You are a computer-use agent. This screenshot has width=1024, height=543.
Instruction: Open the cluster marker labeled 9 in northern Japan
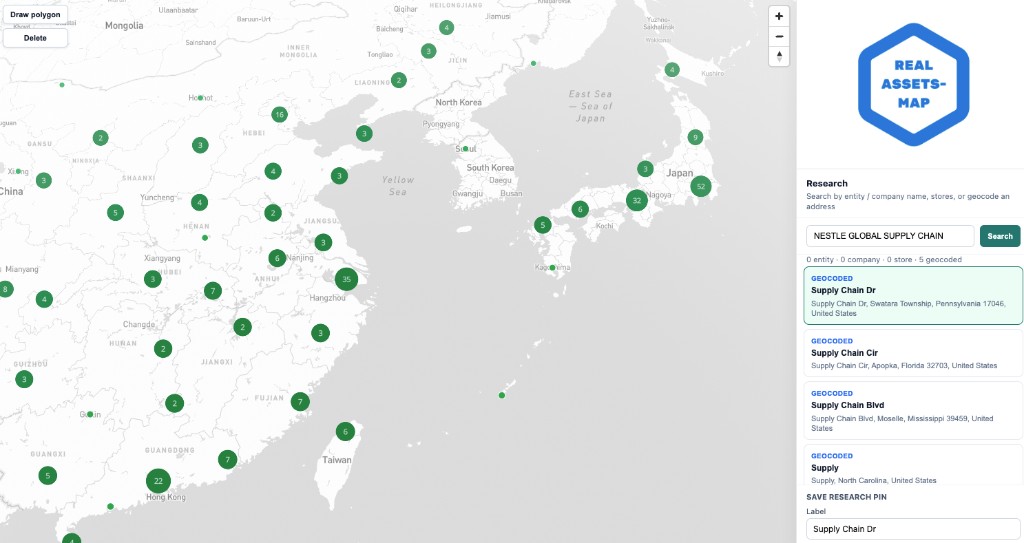695,137
